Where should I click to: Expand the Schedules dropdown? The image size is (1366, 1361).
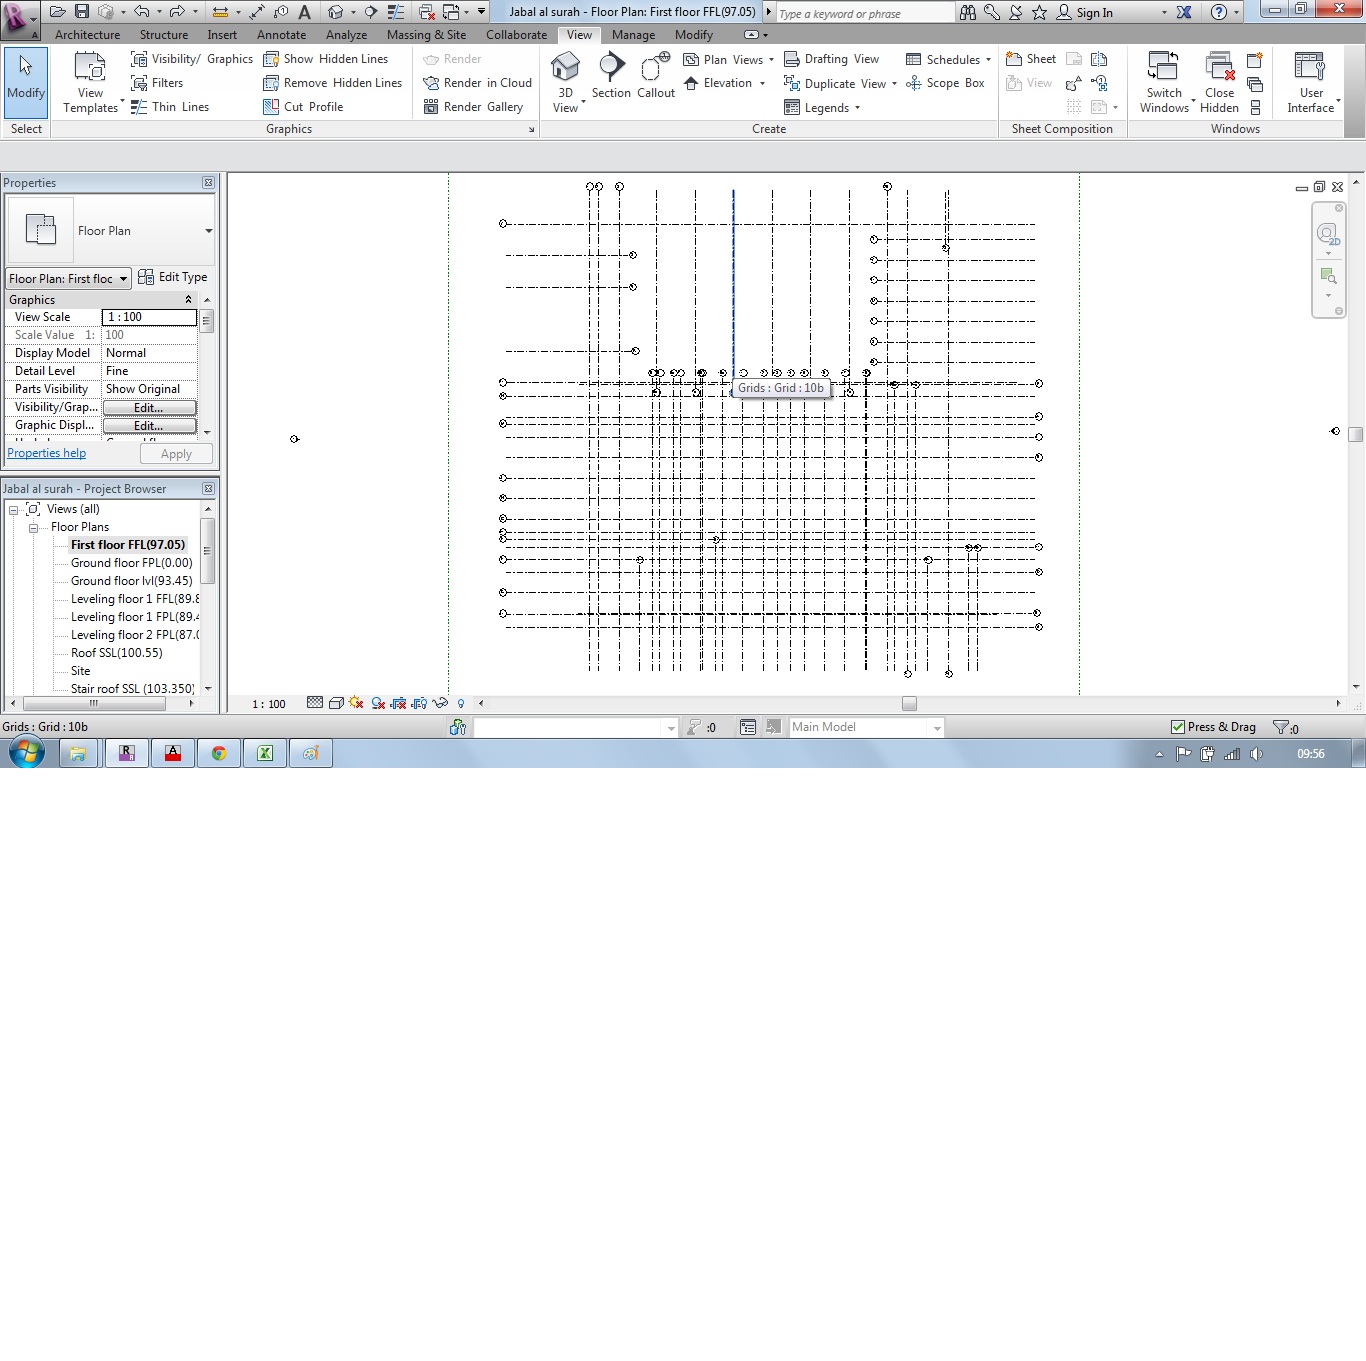988,60
